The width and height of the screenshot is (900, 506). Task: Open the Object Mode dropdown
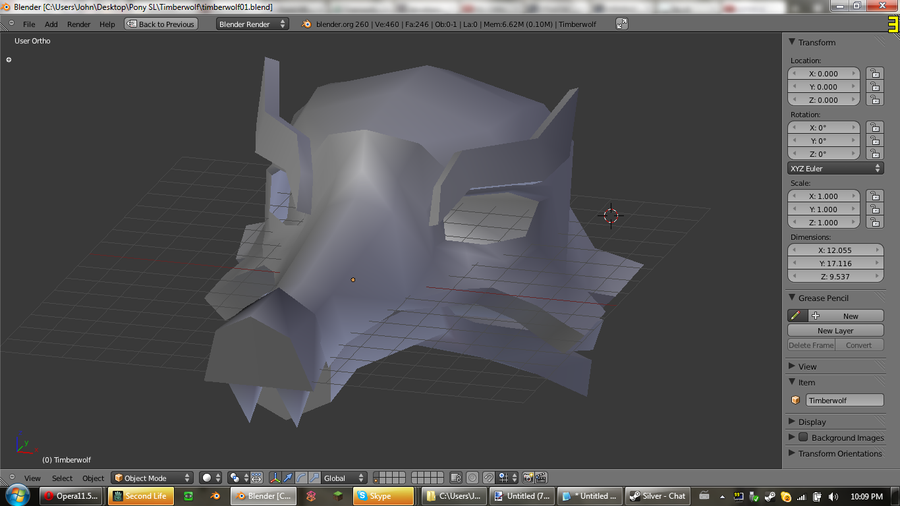tap(152, 478)
